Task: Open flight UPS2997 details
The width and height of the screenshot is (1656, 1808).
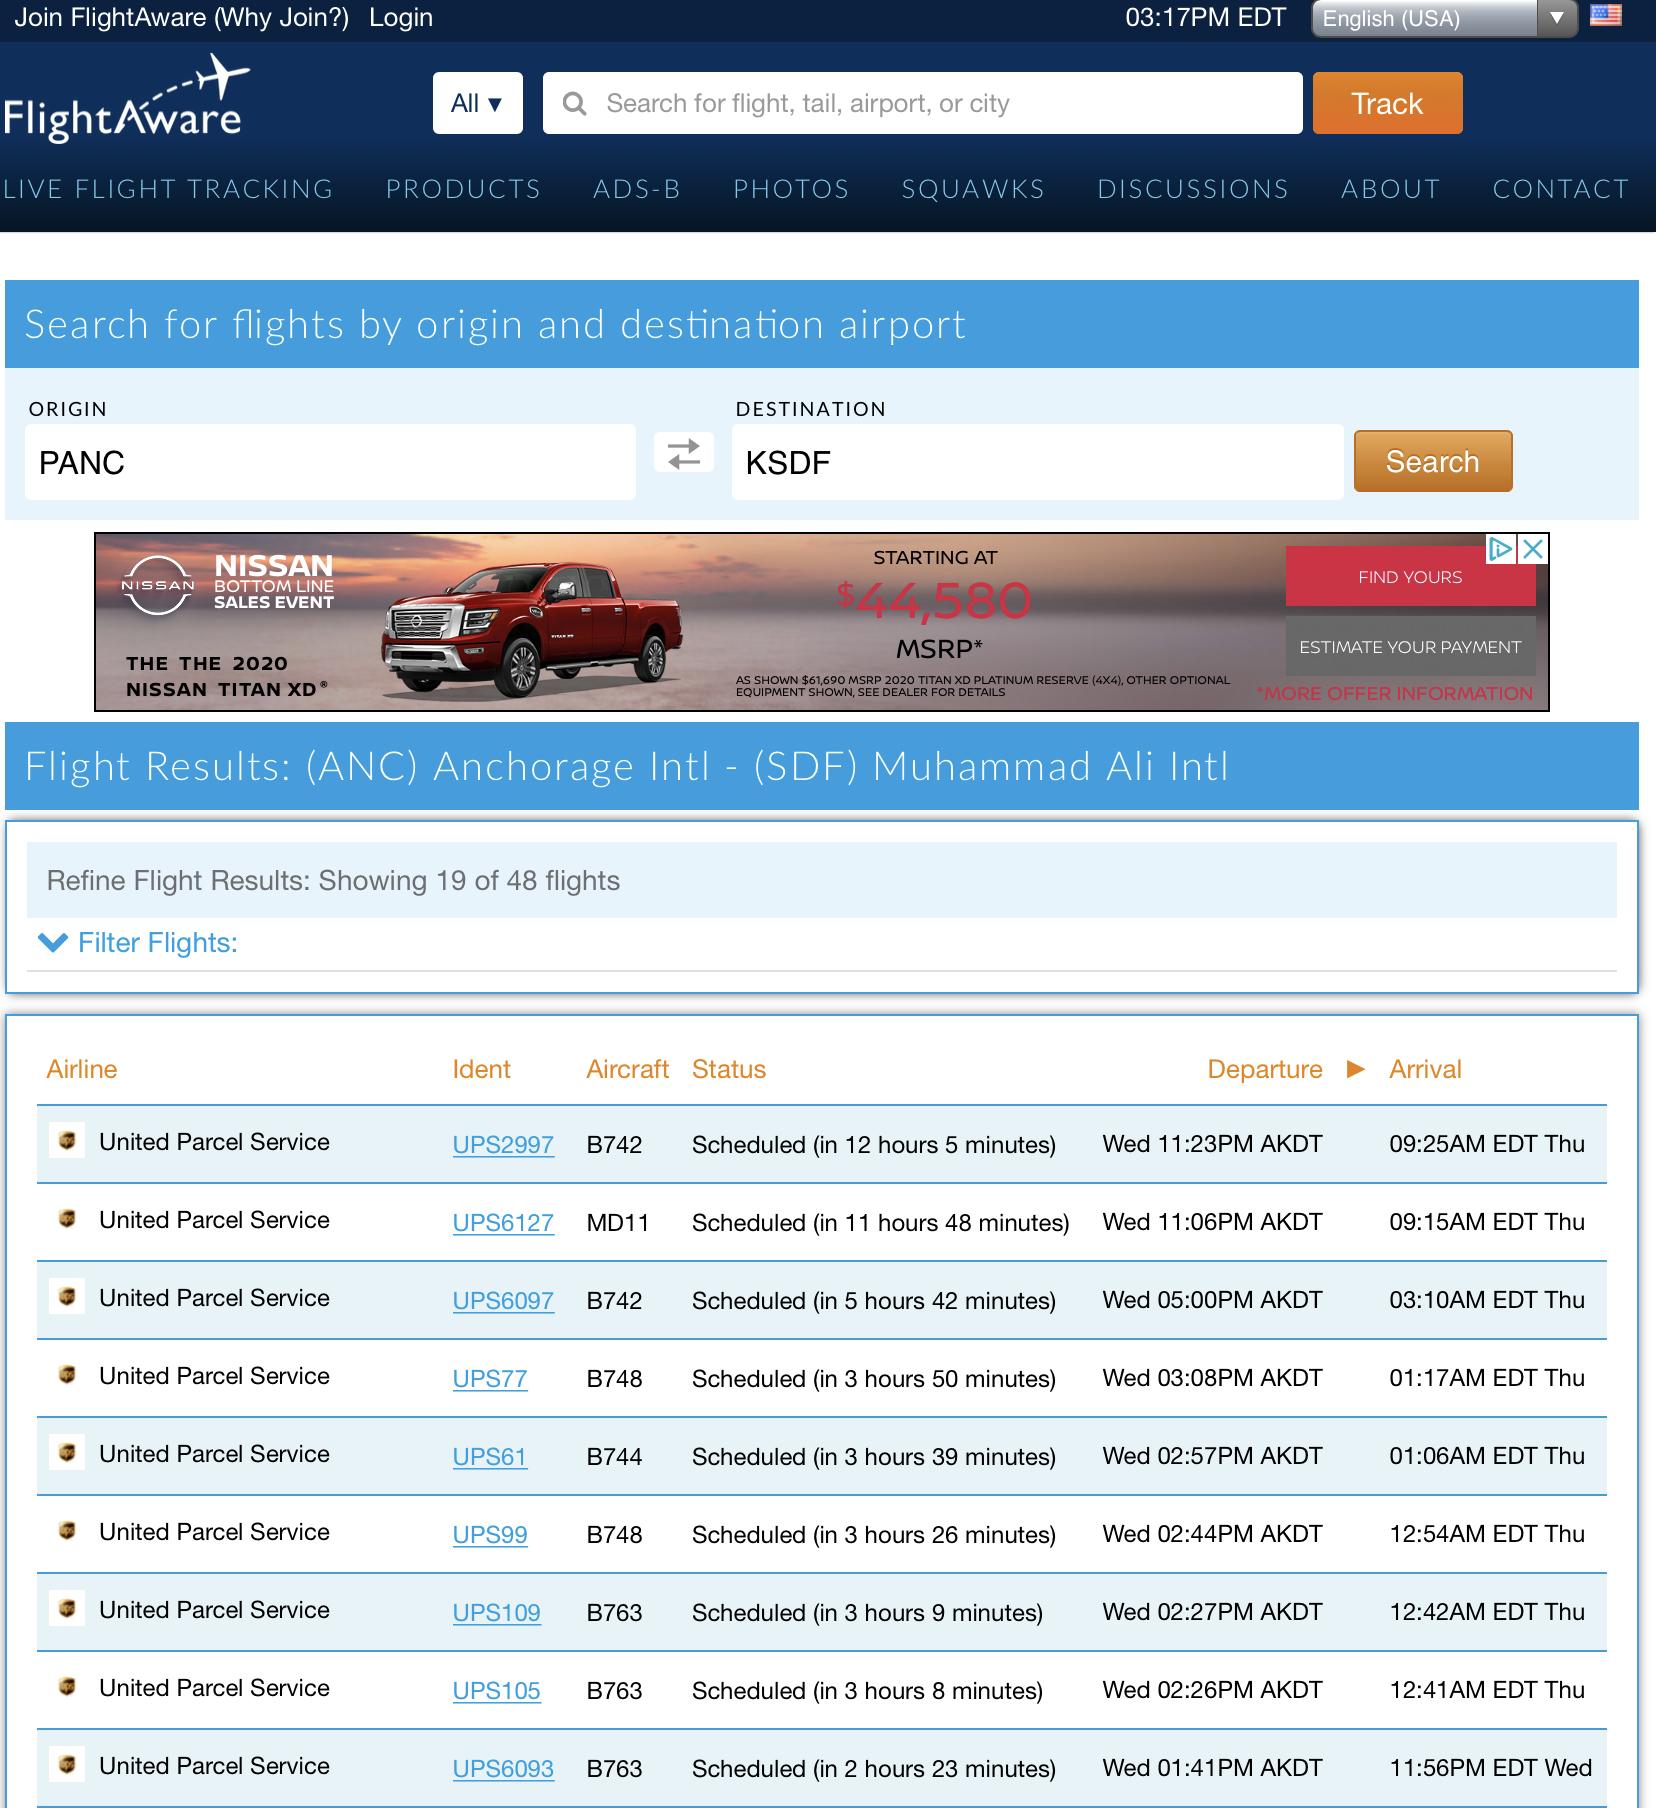Action: coord(503,1144)
